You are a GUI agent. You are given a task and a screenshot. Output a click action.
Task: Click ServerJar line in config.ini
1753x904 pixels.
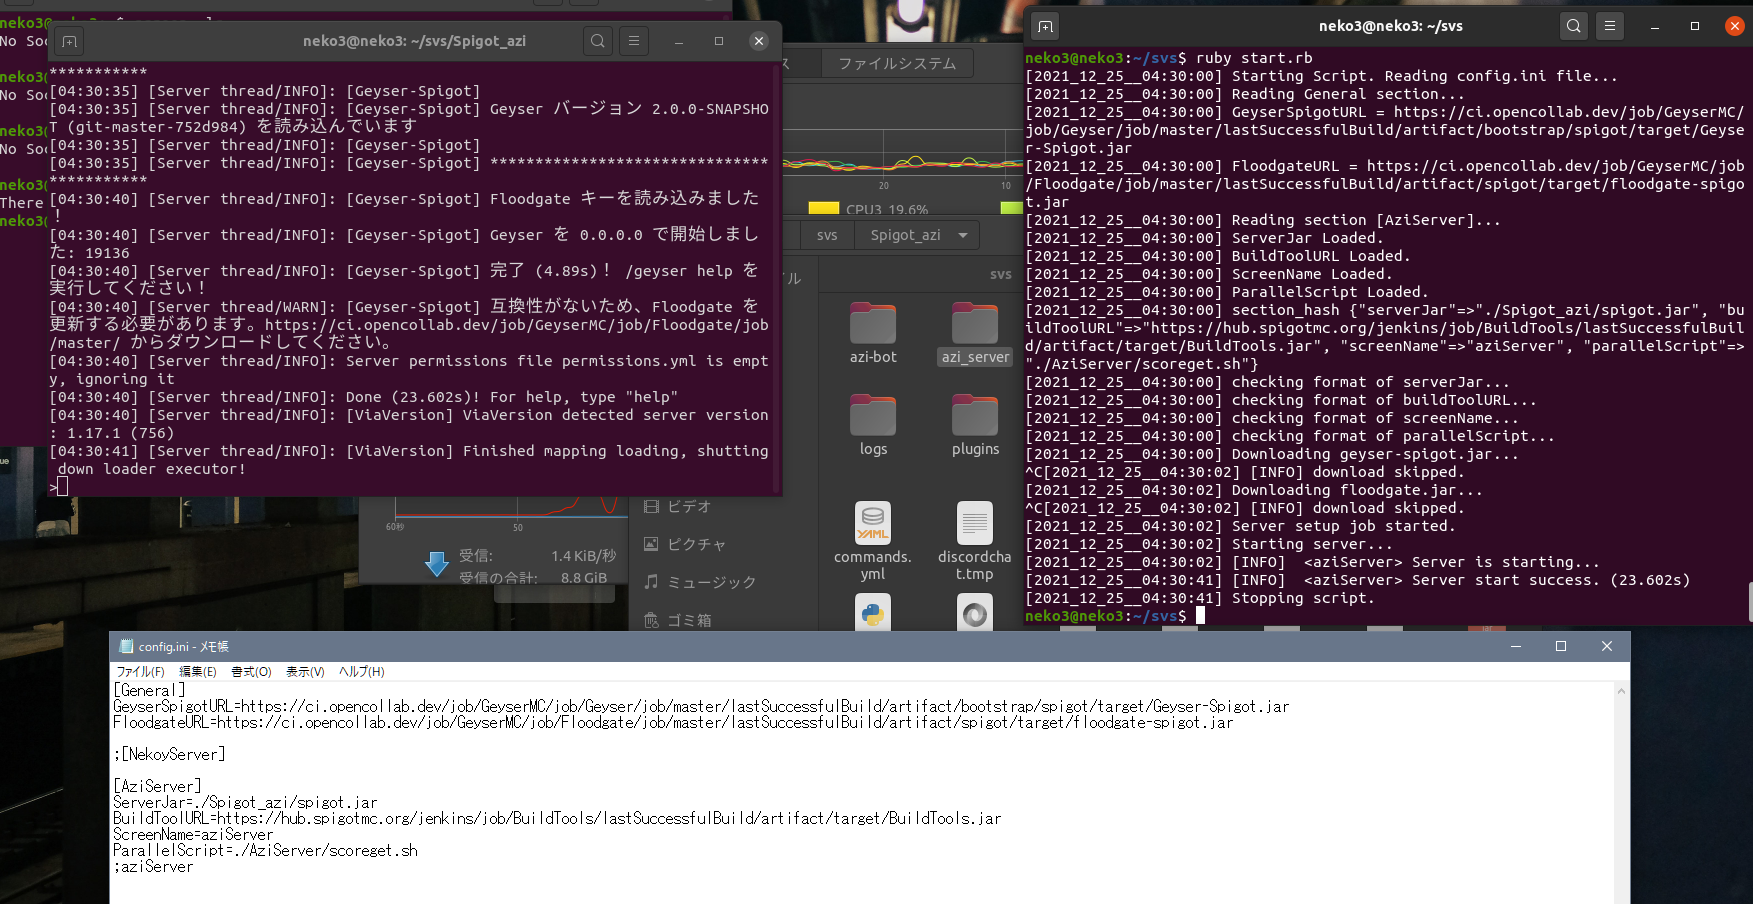point(245,802)
